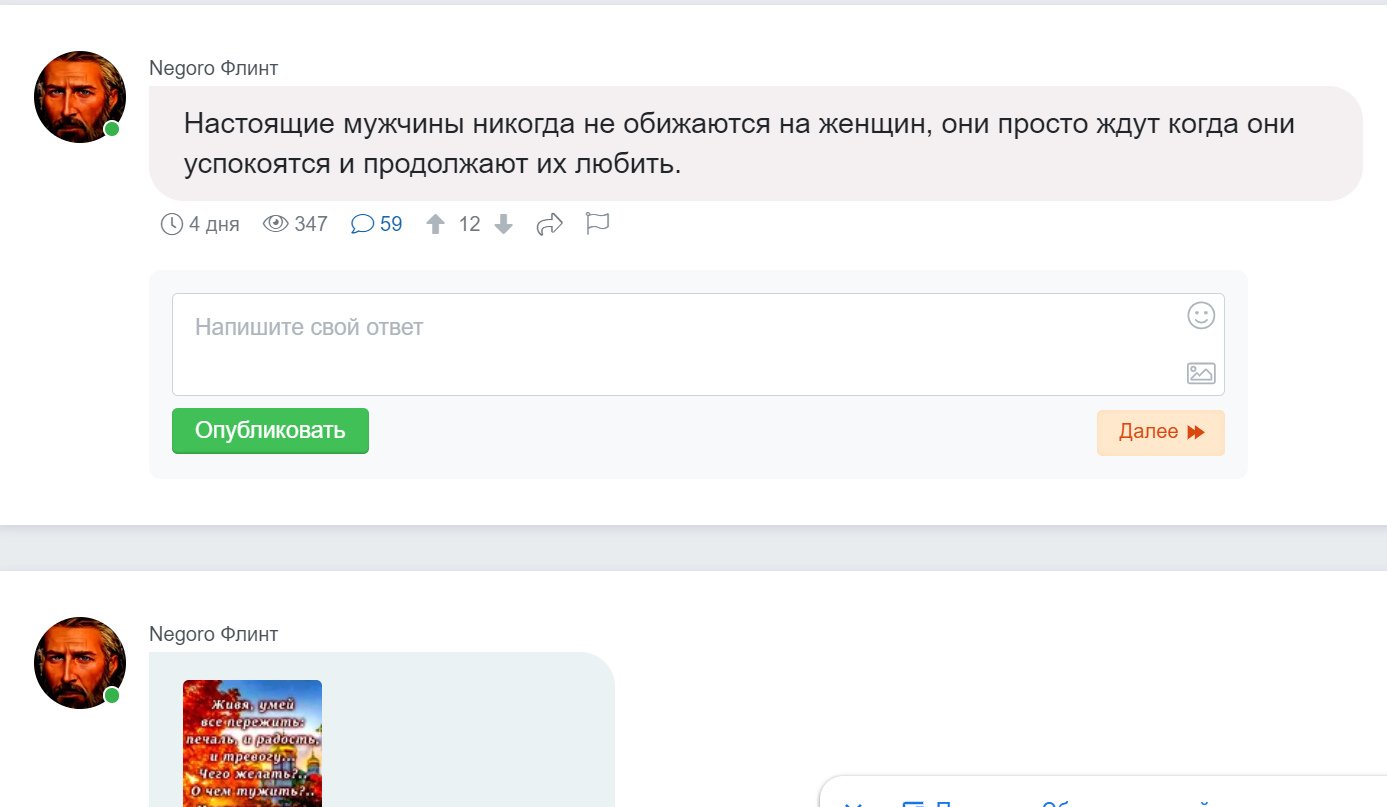Click the upvote arrow on the first post
The width and height of the screenshot is (1387, 807).
(435, 225)
